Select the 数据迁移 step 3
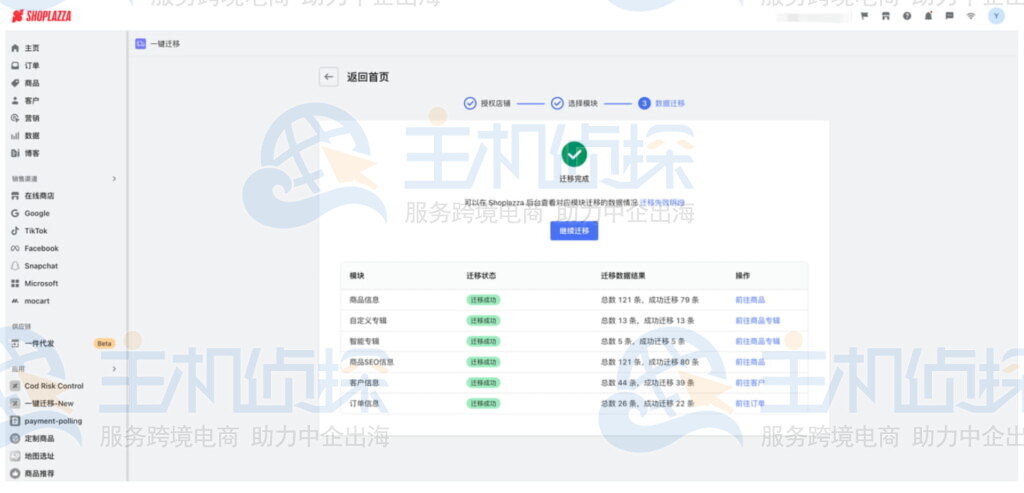 click(x=662, y=103)
